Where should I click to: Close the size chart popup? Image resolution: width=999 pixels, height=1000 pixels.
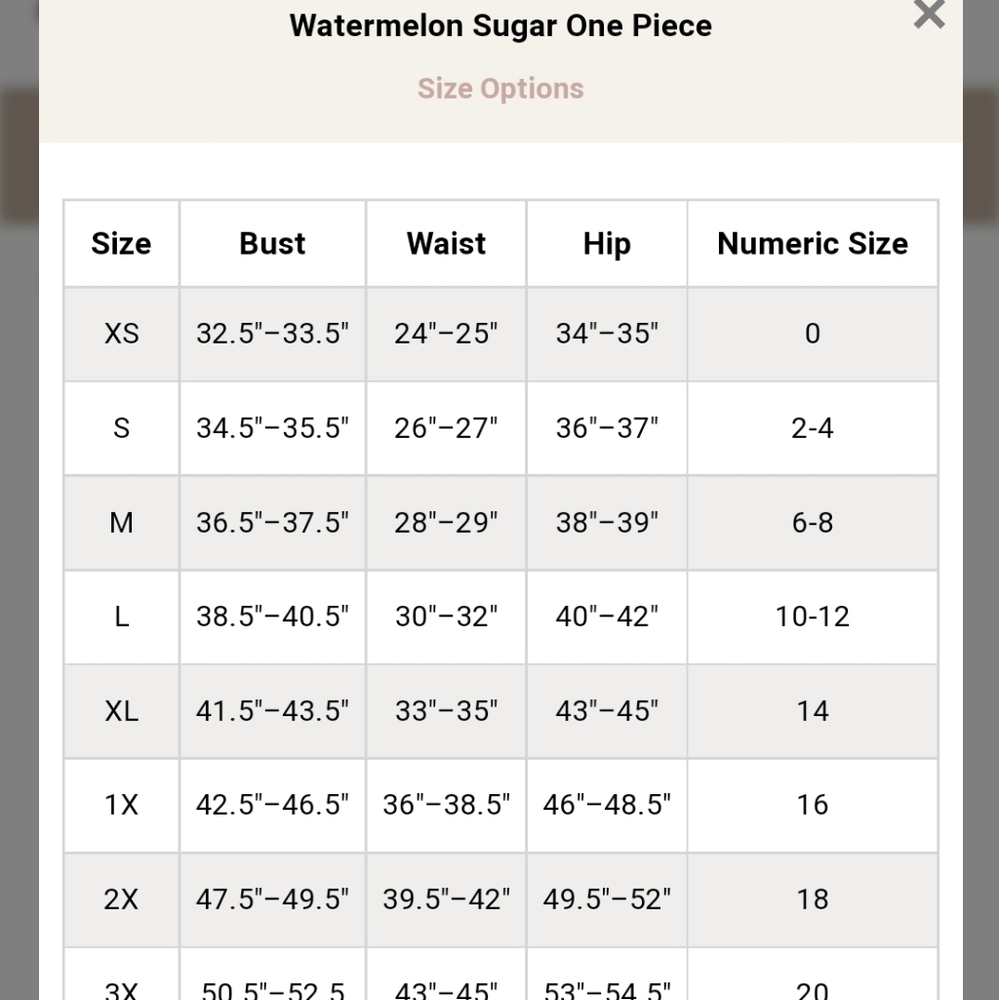pos(928,14)
